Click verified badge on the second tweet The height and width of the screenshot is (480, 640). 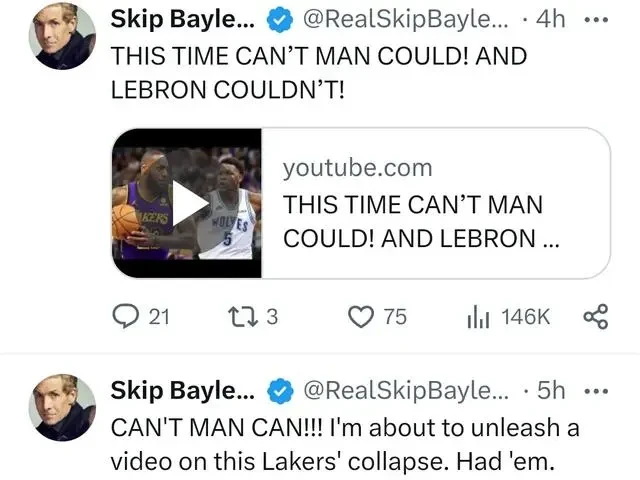[280, 391]
